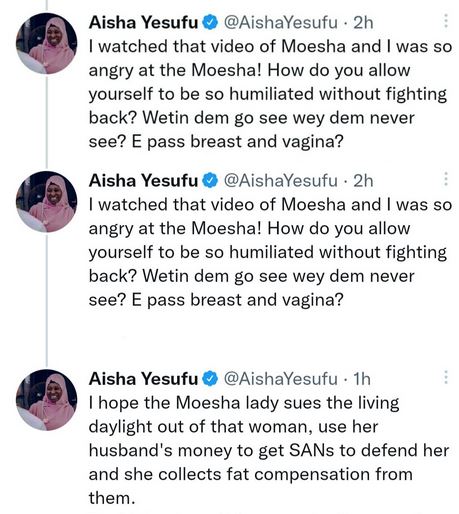Open the second 'I watched that video' tweet
This screenshot has width=459, height=514.
click(270, 252)
